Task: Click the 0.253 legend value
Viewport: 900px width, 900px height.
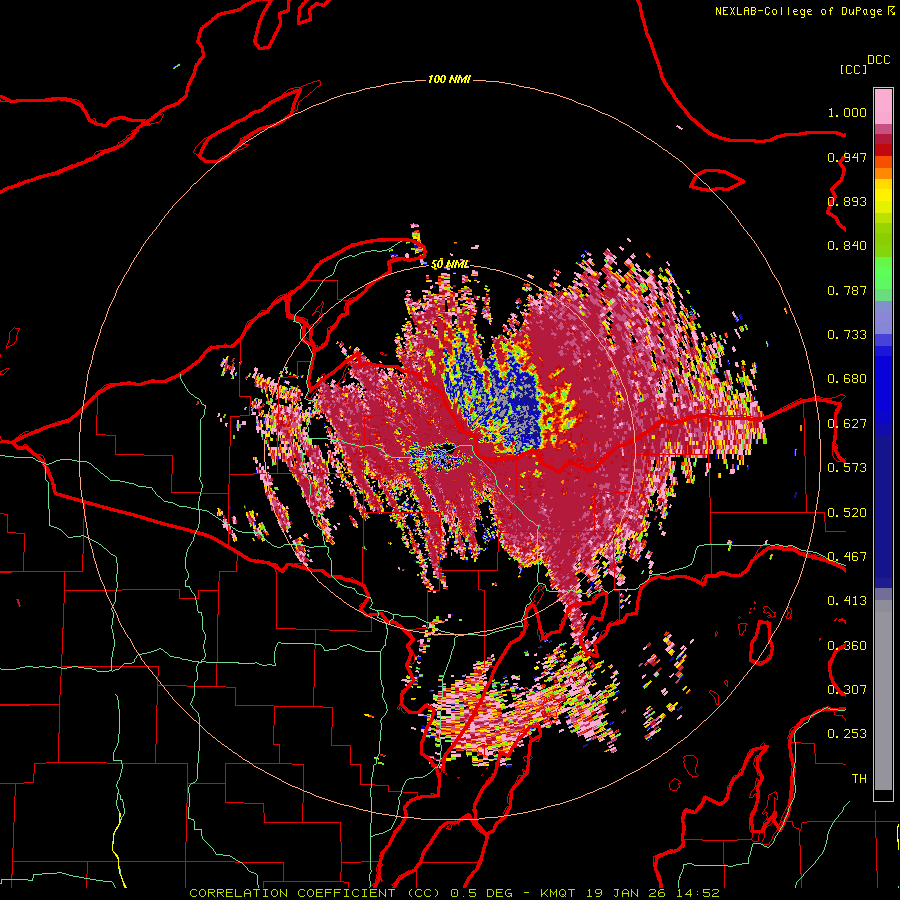Action: click(847, 734)
